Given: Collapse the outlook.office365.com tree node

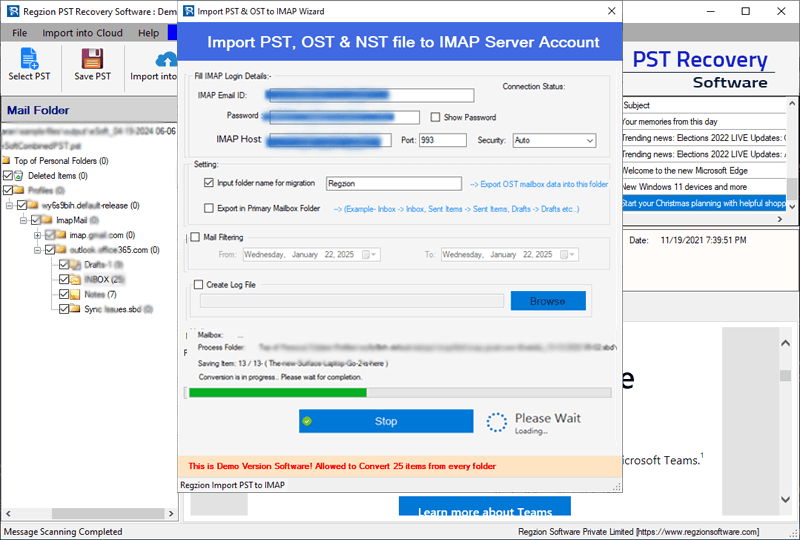Looking at the screenshot, I should coord(37,250).
